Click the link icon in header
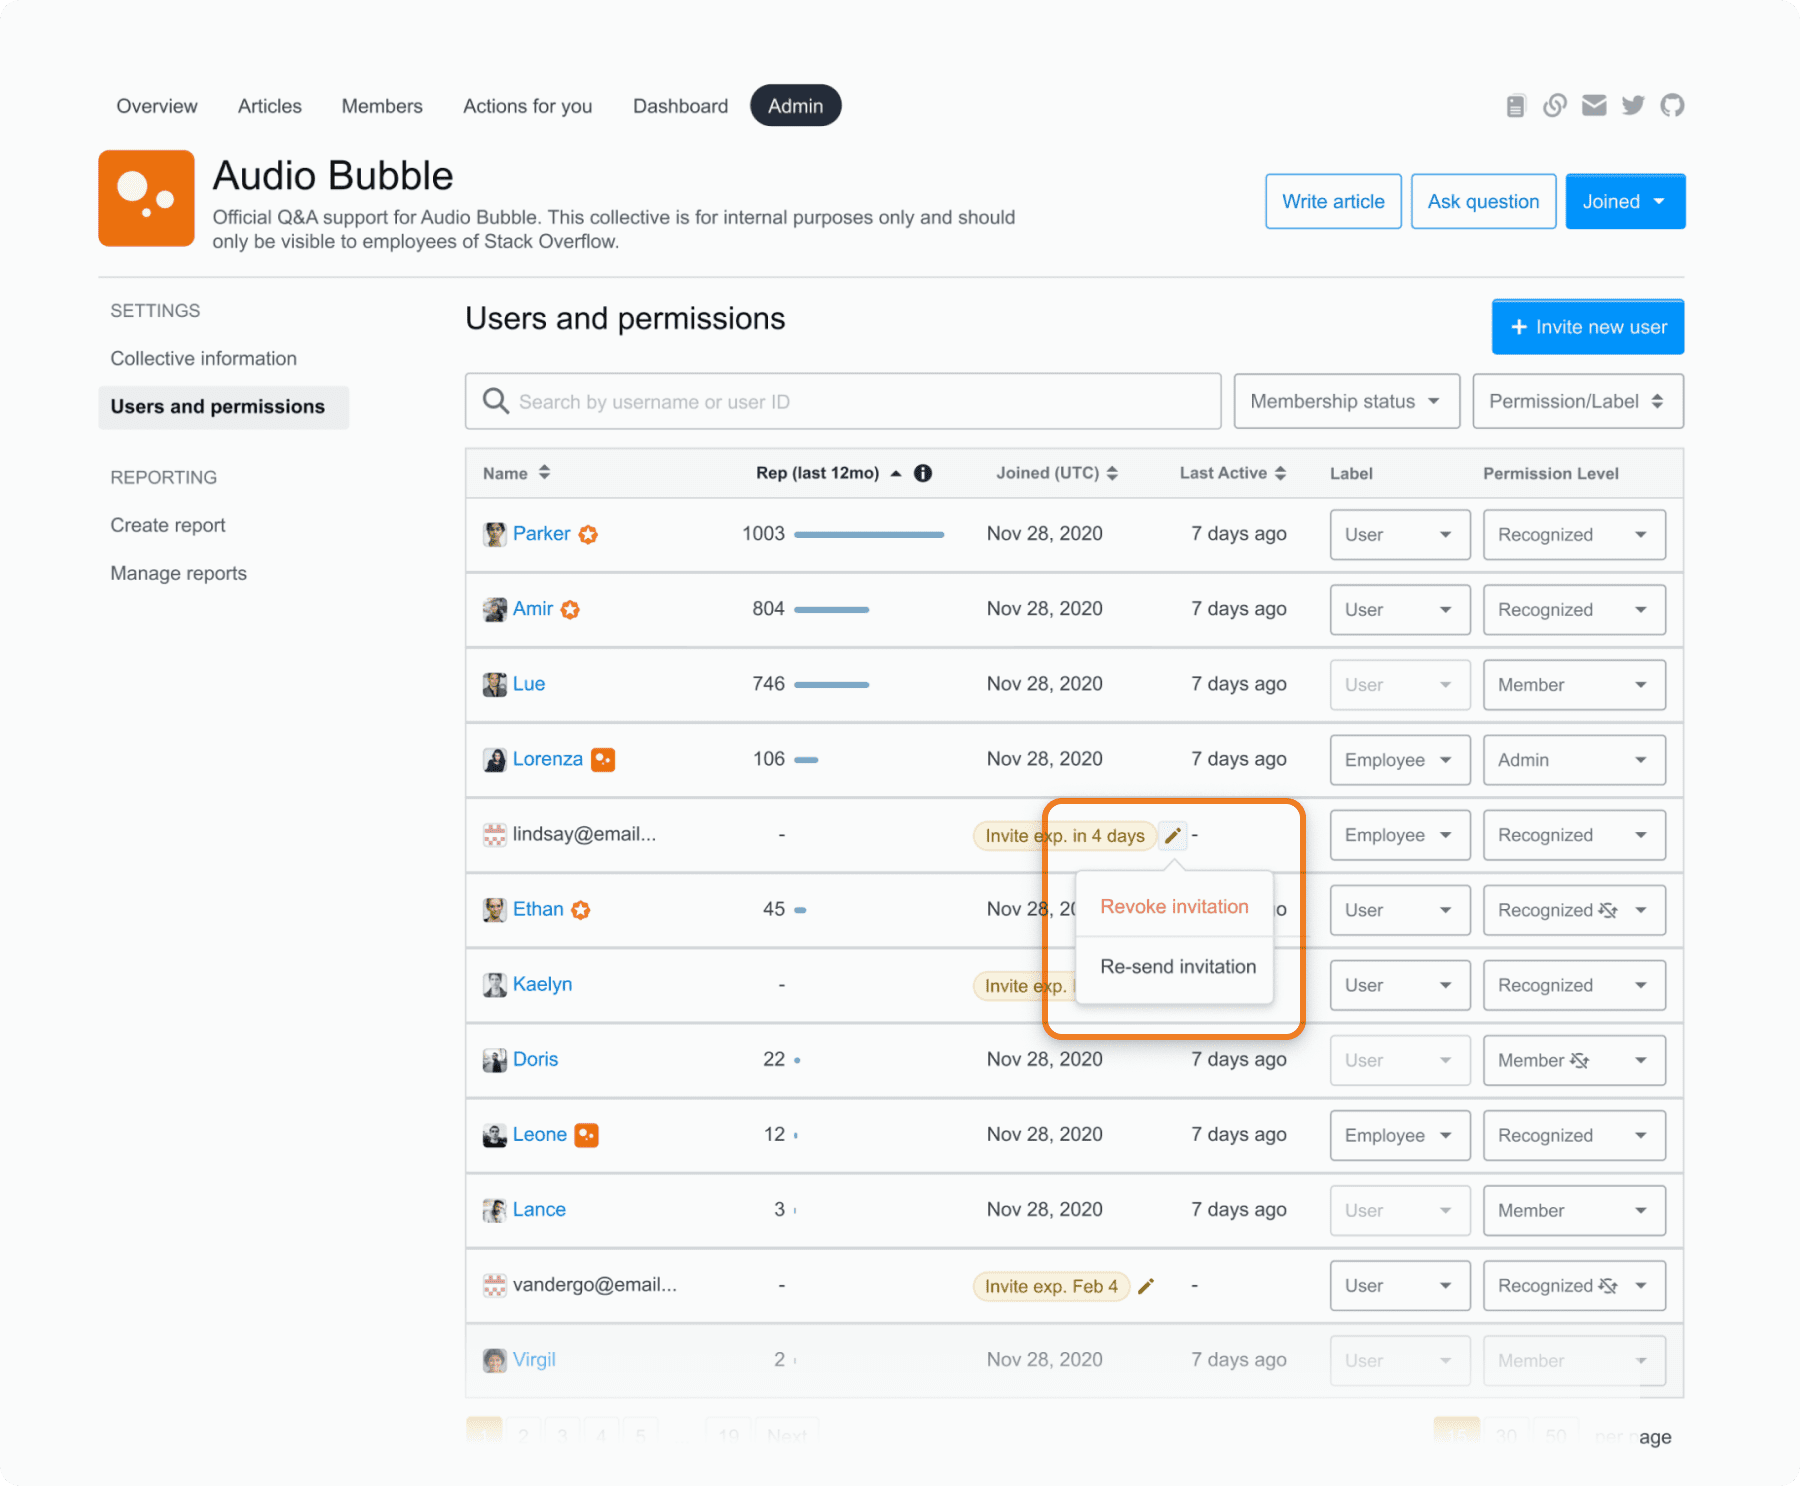This screenshot has width=1800, height=1486. pos(1555,106)
